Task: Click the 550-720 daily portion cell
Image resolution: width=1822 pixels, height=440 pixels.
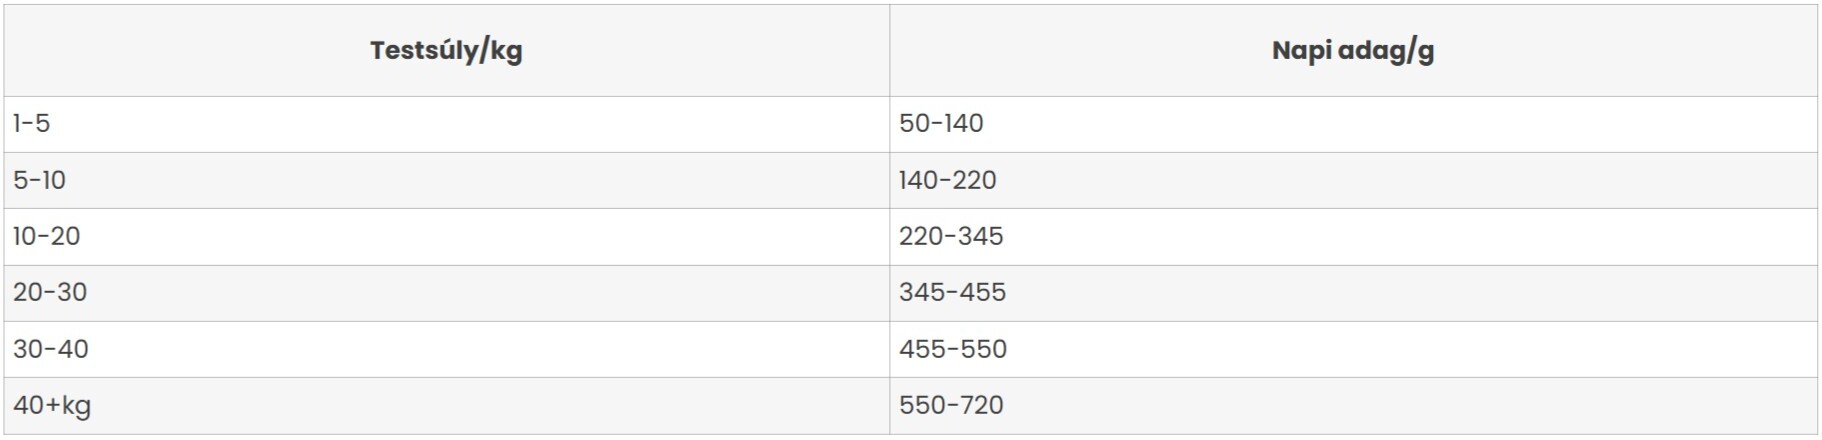Action: [x=1353, y=405]
